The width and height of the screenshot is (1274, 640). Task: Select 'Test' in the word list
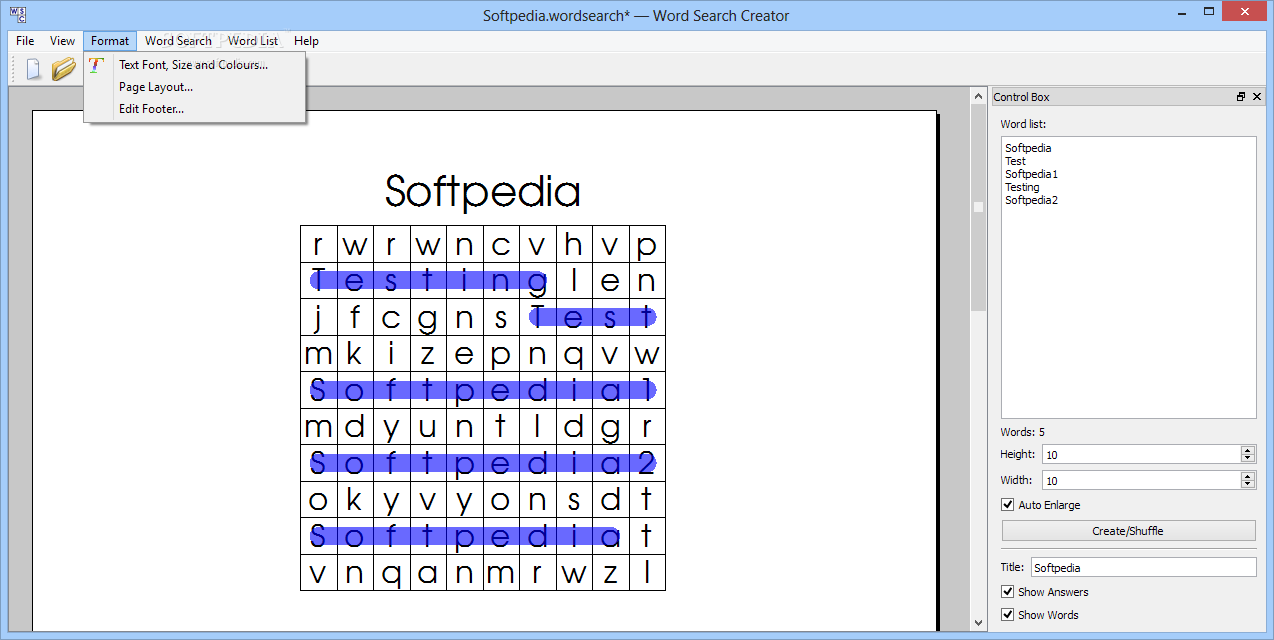tap(1015, 161)
